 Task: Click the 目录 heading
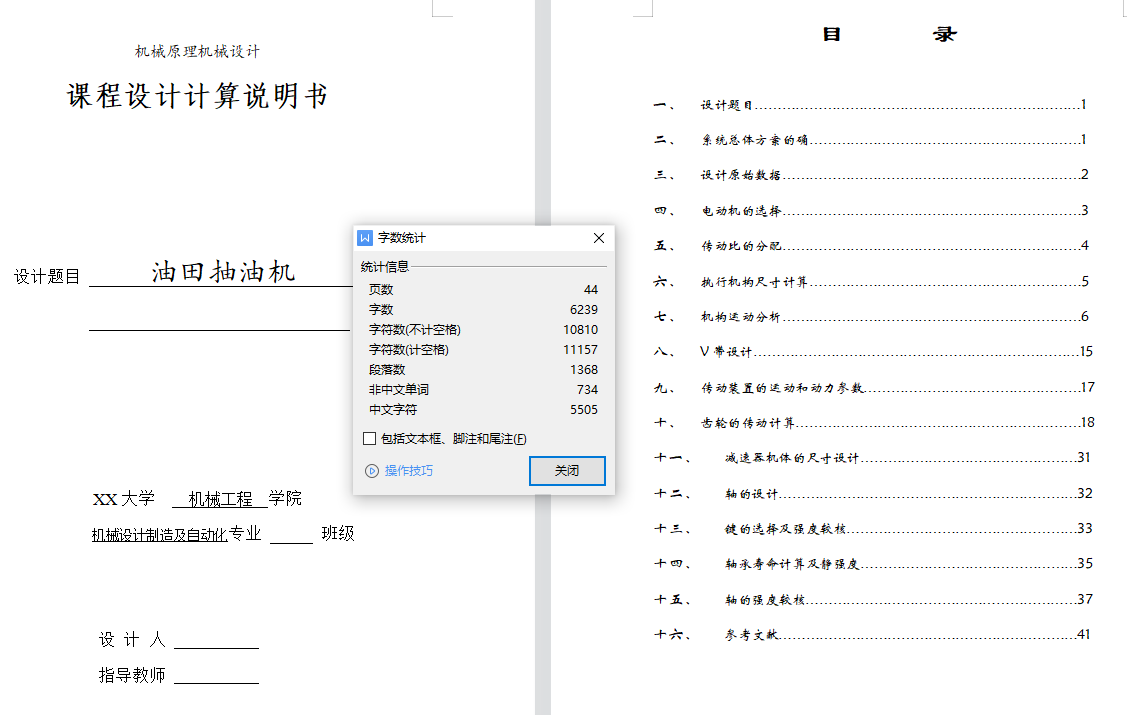890,34
